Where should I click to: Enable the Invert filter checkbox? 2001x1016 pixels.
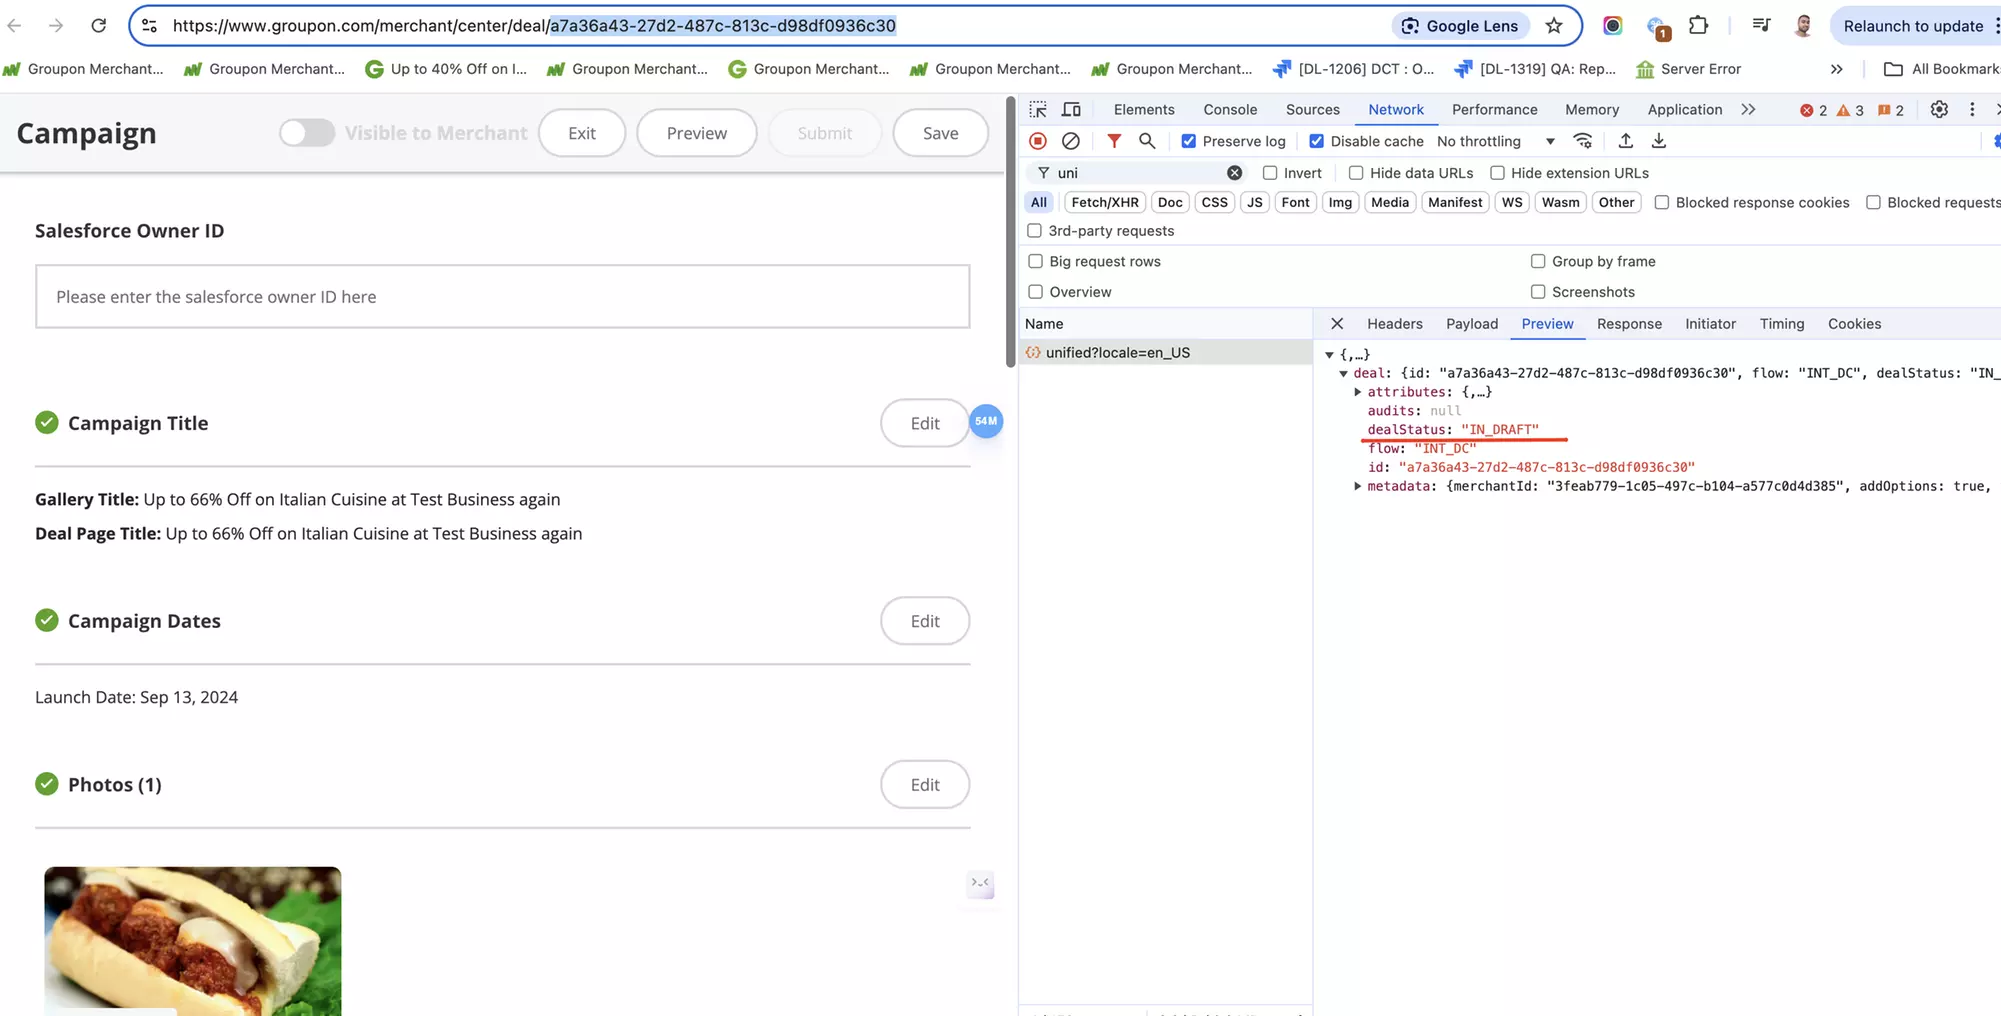pos(1270,173)
